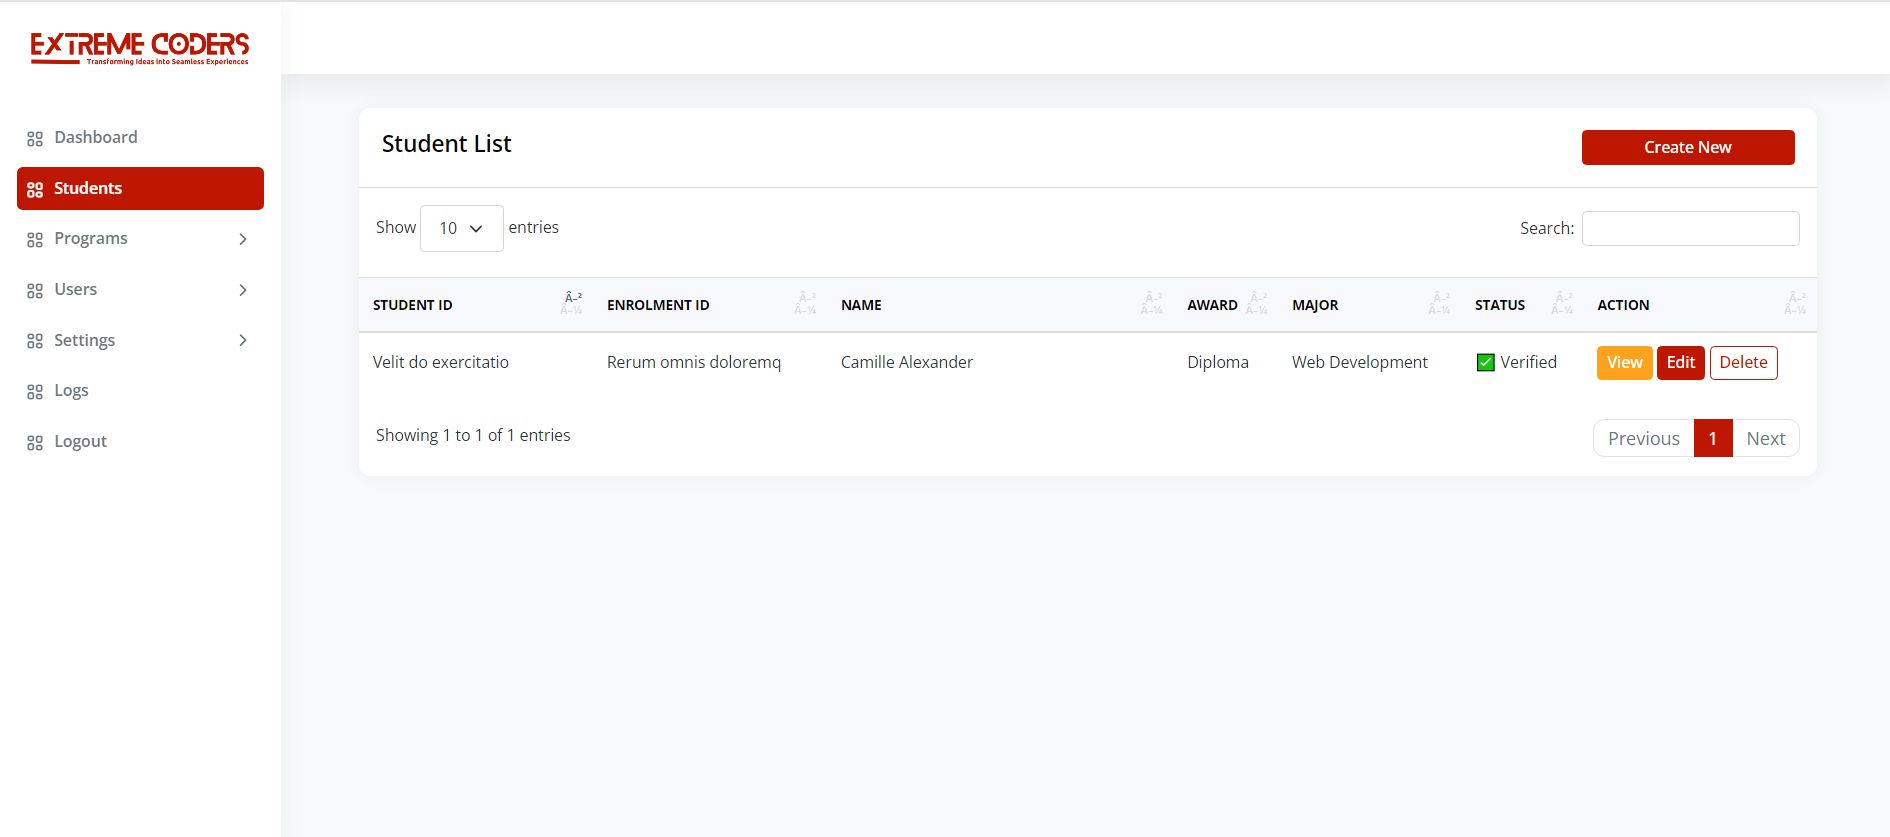Click the Extreme Coders logo

[139, 48]
